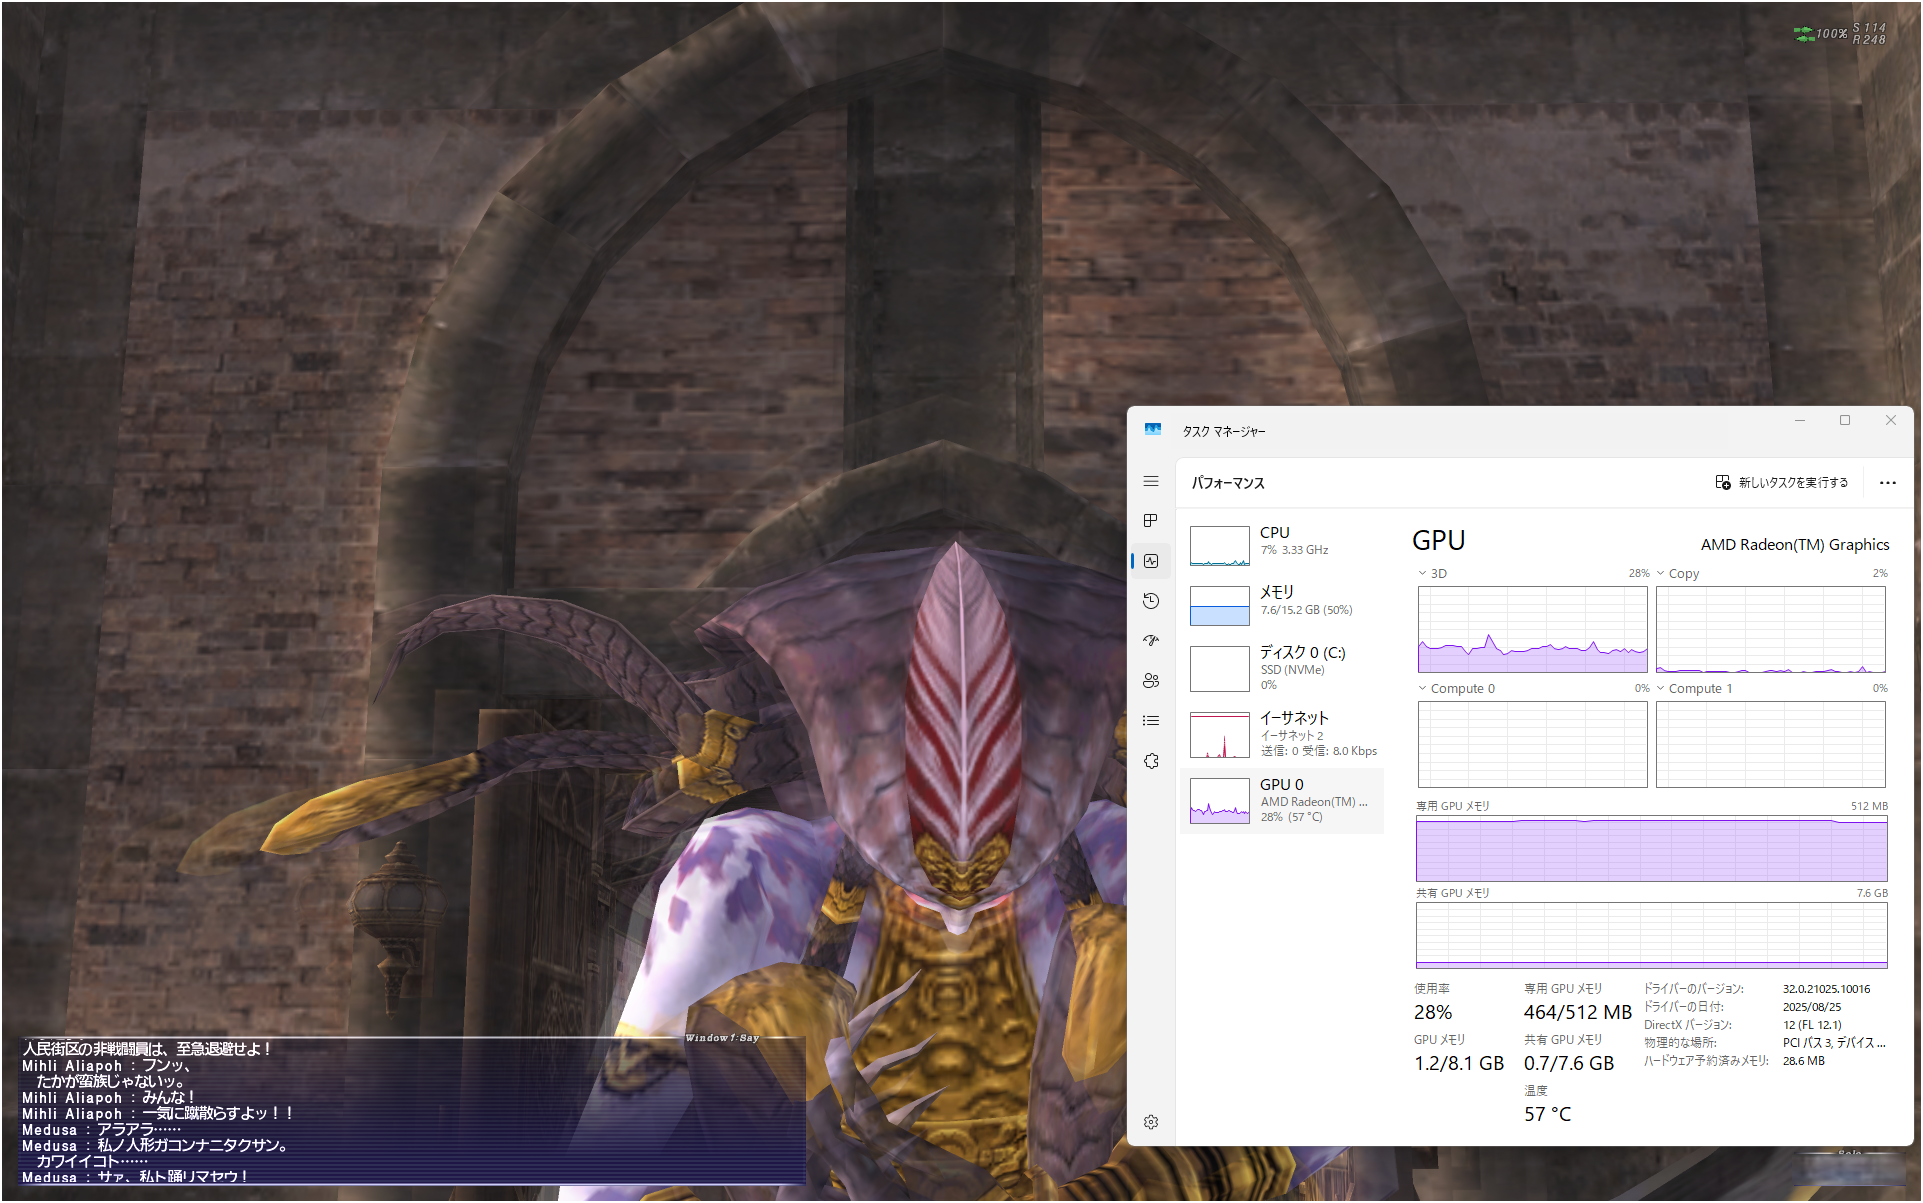Open the App history sidebar icon
Viewport: 1923px width, 1203px height.
click(x=1151, y=601)
